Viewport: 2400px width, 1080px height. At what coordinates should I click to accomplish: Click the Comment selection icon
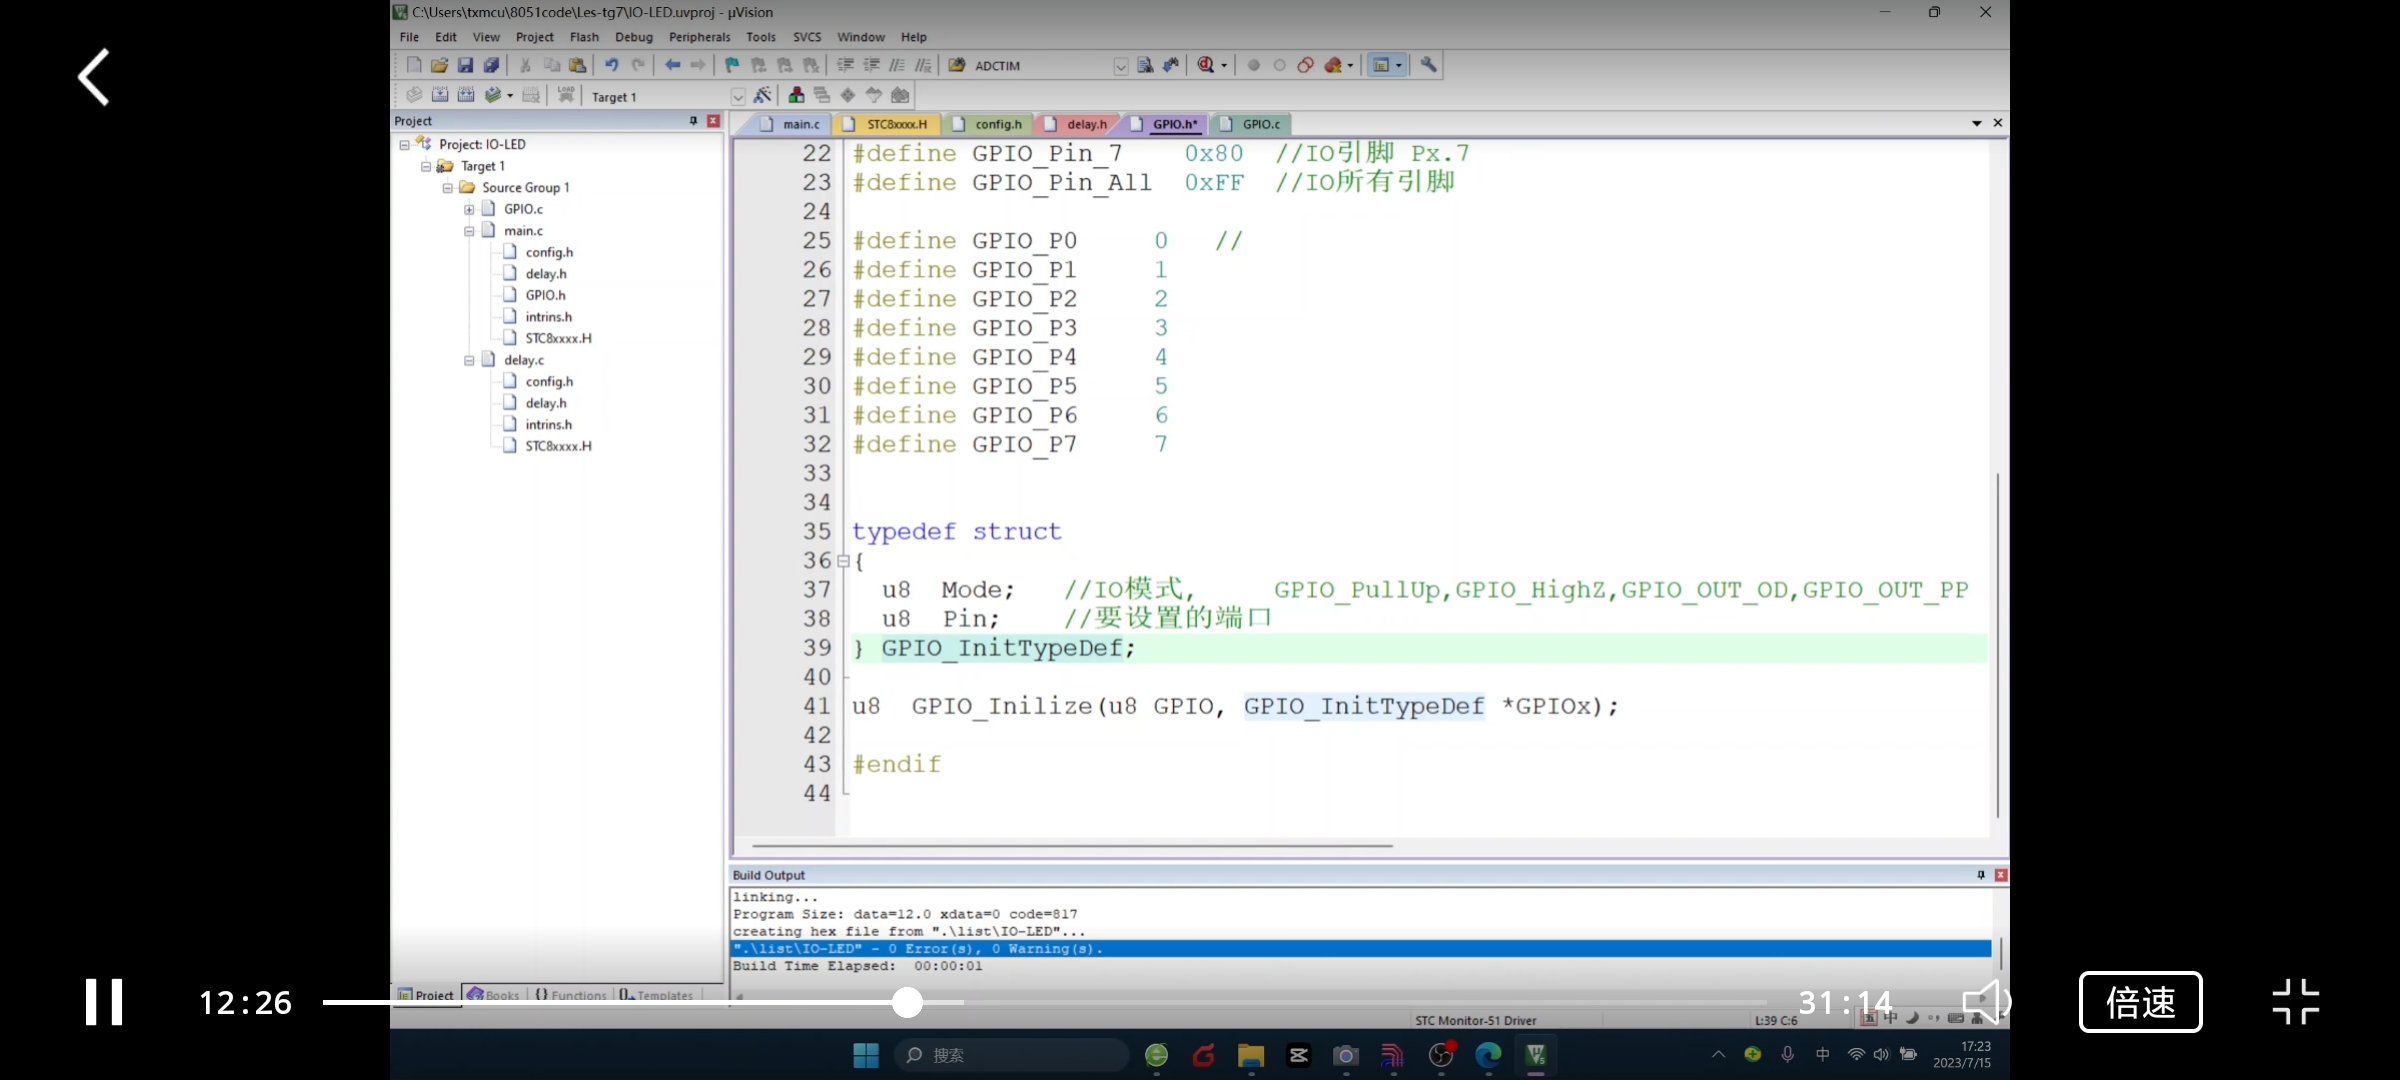pos(897,65)
